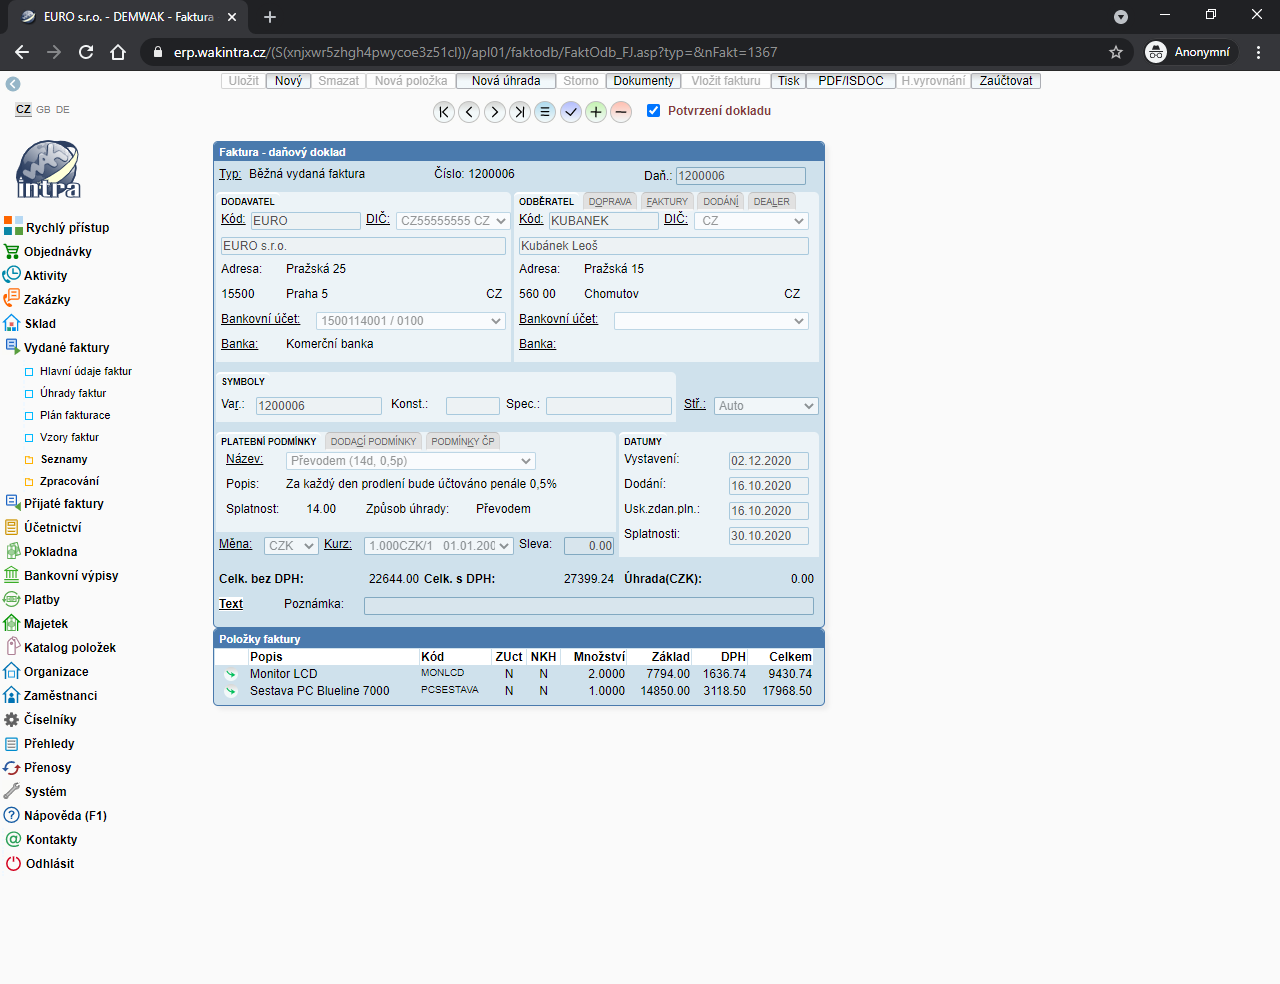Toggle the Potvrzení dokladu checkbox
Viewport: 1280px width, 984px height.
pos(653,111)
